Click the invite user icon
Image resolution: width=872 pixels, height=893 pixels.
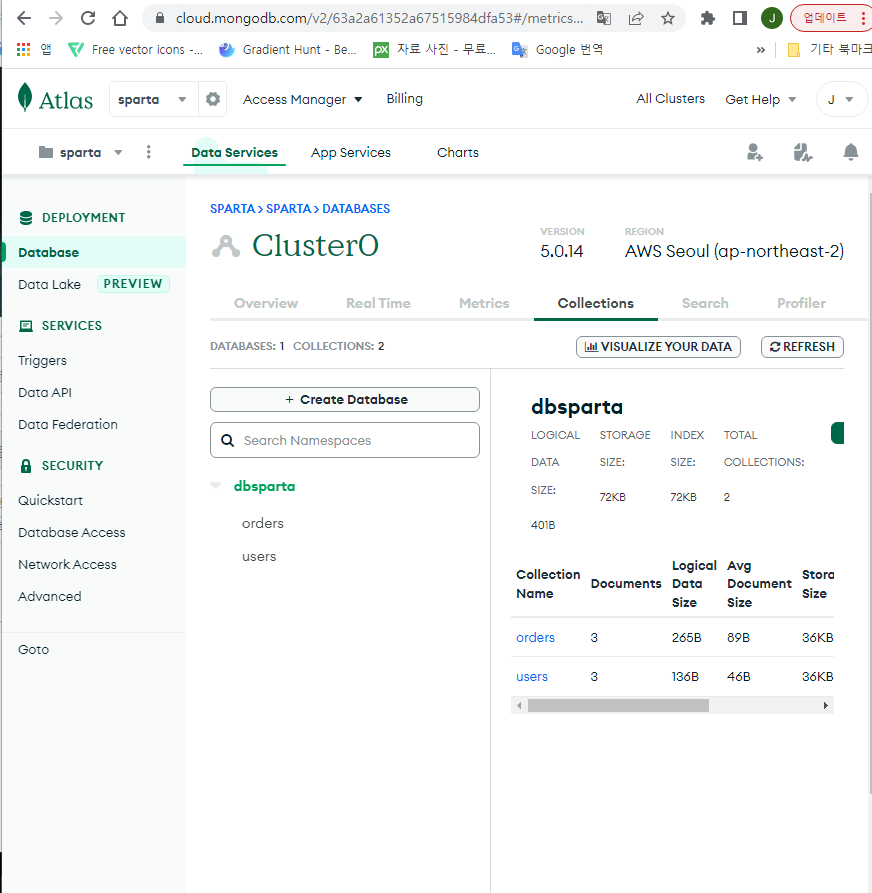click(x=754, y=152)
